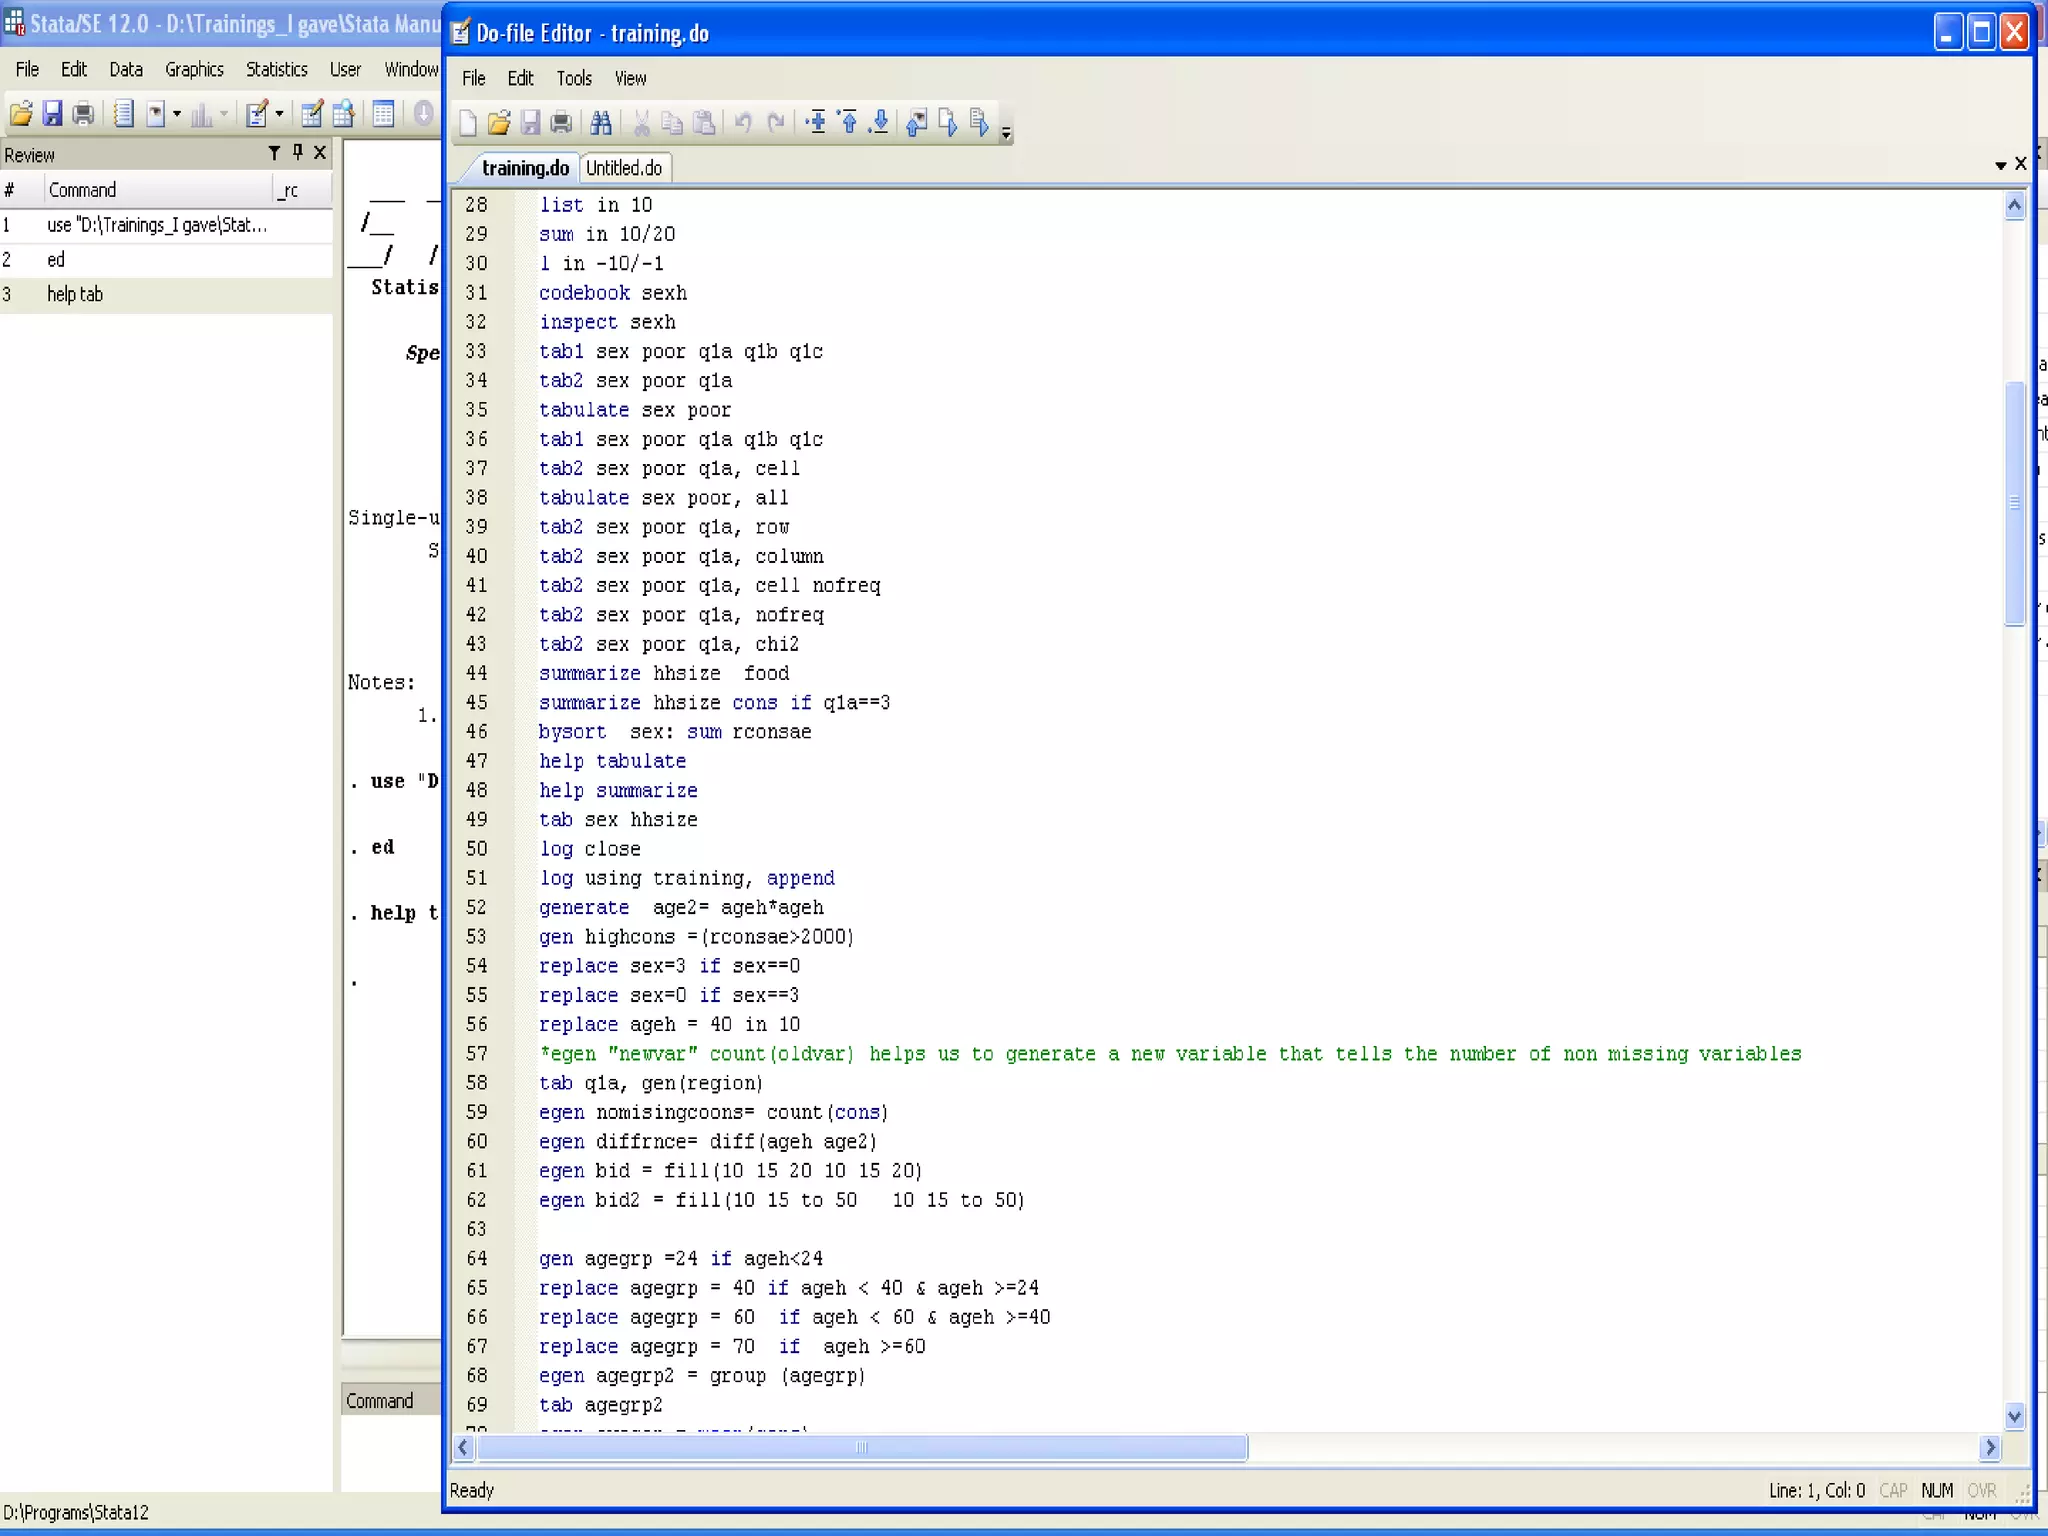The image size is (2048, 1536).
Task: Open the Tools menu
Action: coord(574,78)
